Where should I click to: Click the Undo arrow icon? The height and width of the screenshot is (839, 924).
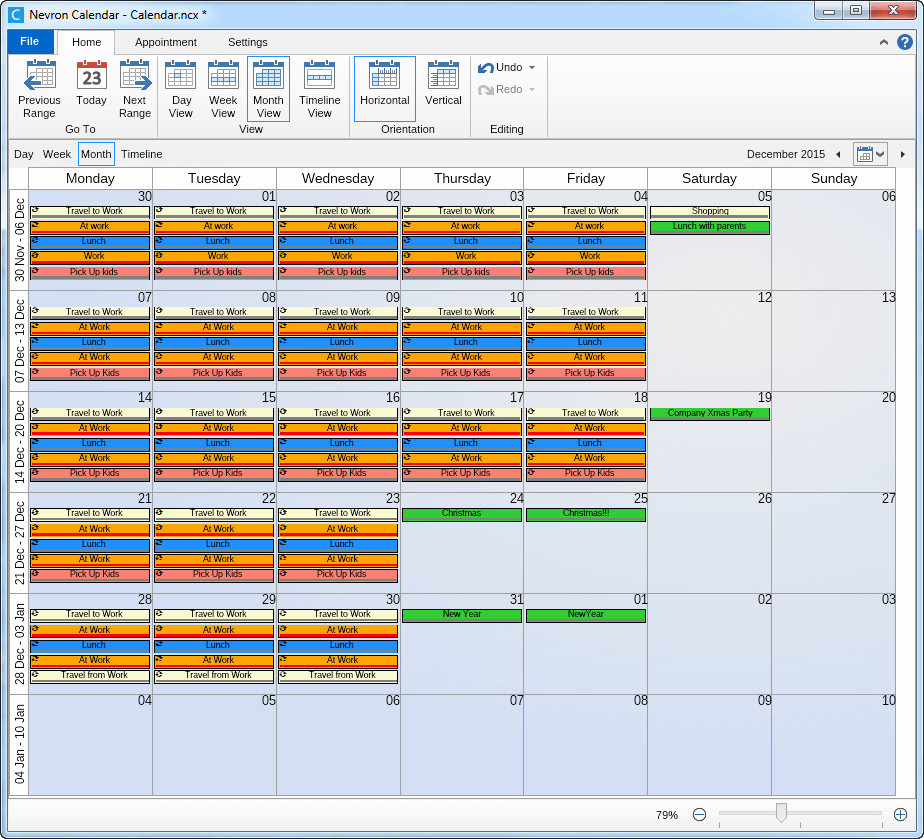[486, 68]
